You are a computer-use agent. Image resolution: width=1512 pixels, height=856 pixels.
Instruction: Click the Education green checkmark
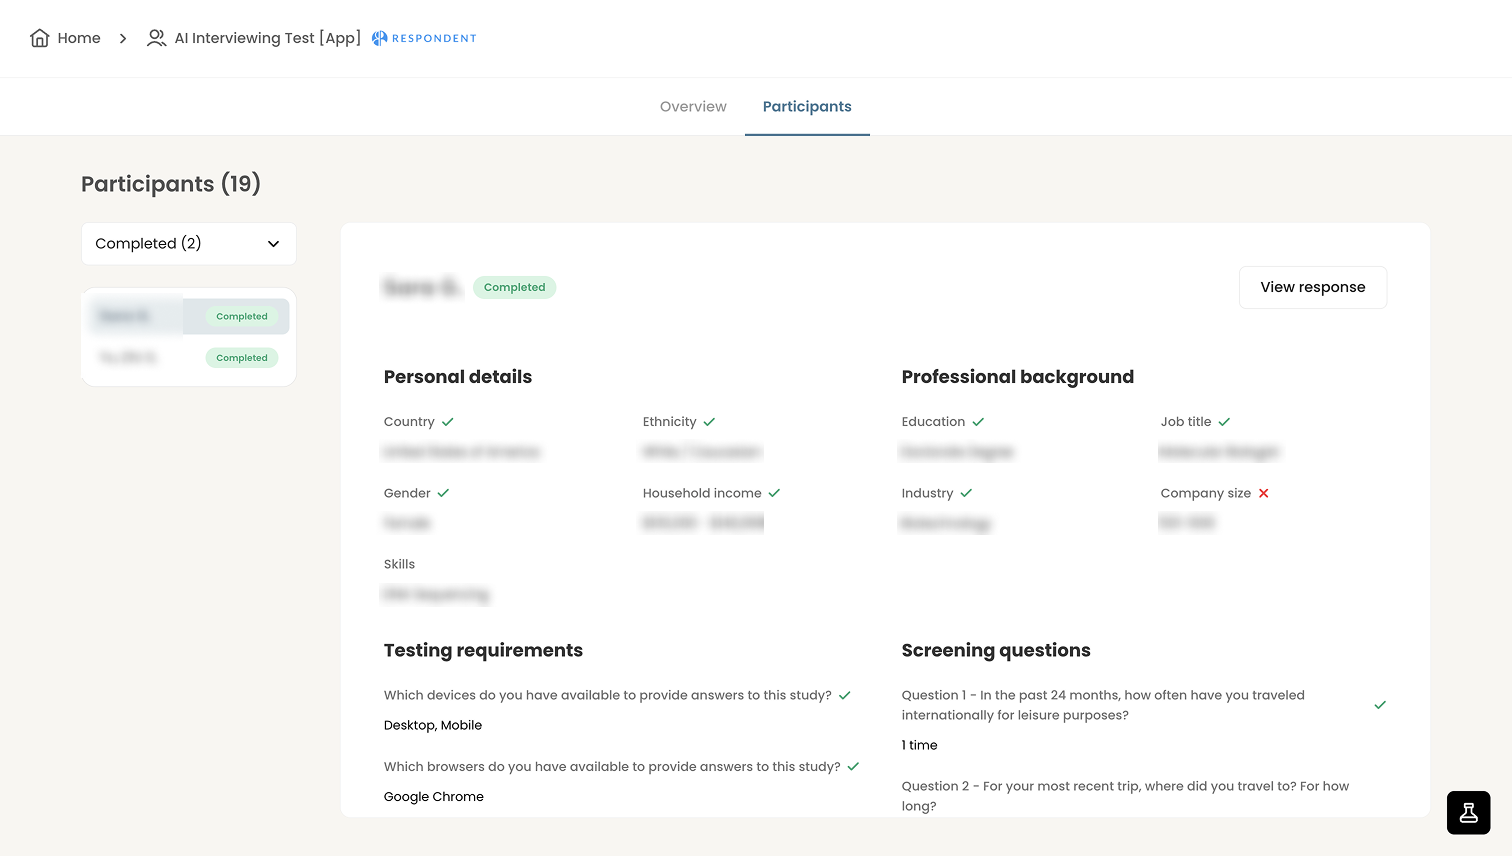pyautogui.click(x=978, y=422)
